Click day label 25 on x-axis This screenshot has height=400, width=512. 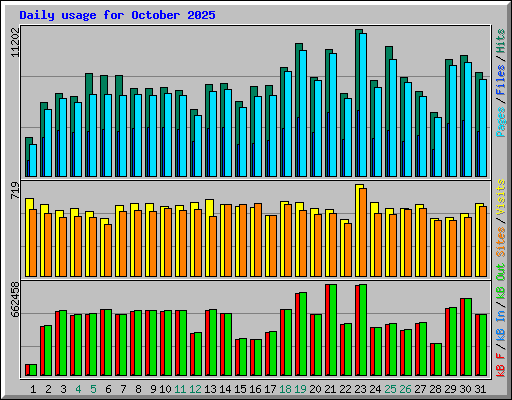tap(390, 389)
